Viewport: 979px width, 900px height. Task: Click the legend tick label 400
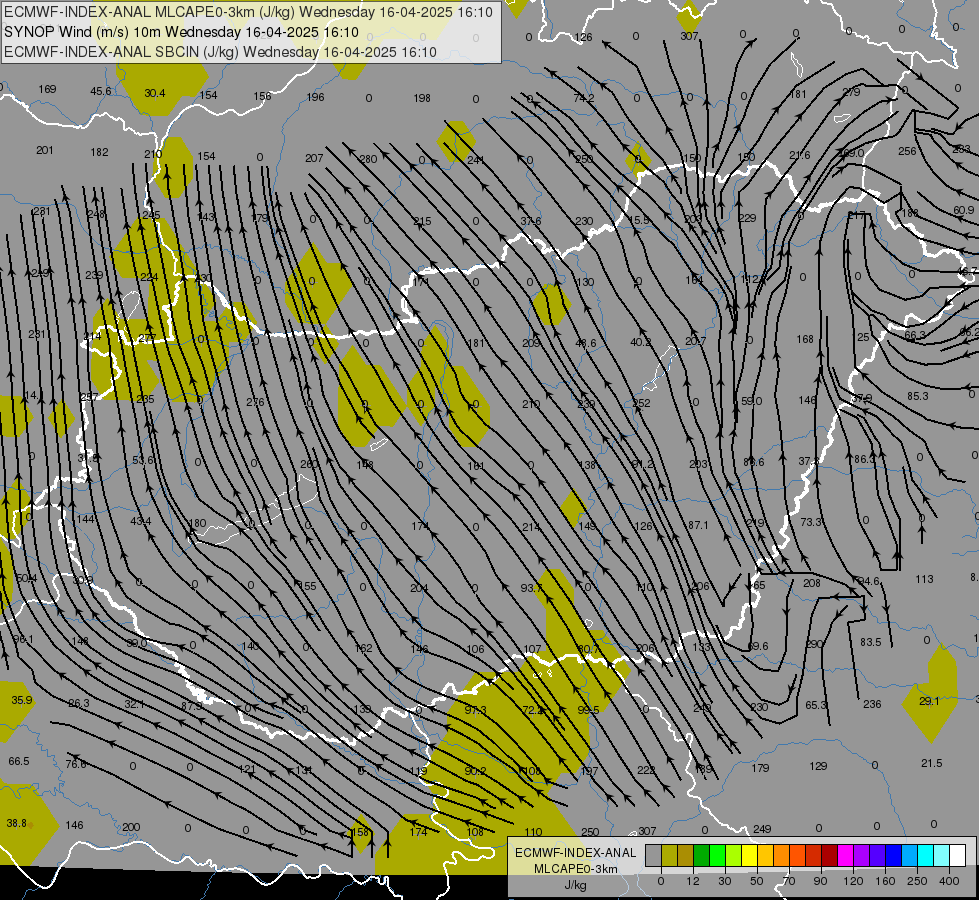coord(950,881)
